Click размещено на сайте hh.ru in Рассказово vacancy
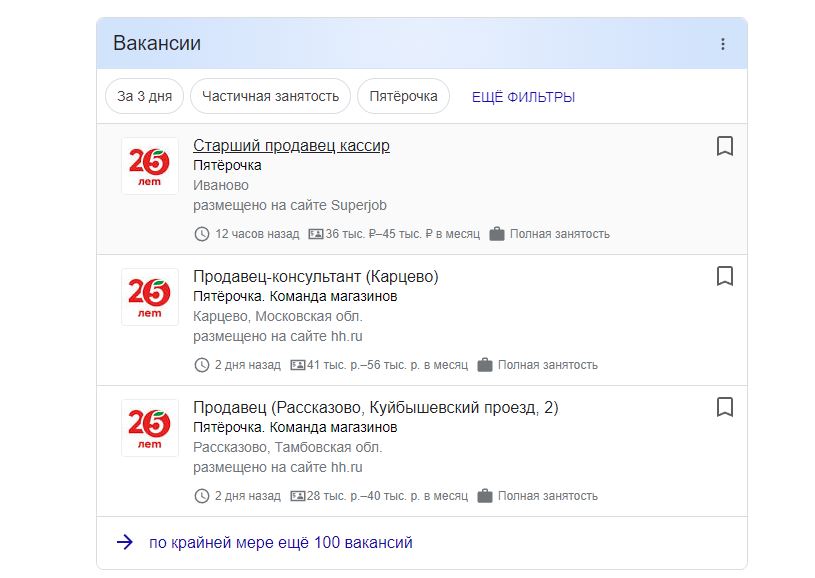This screenshot has width=815, height=578. point(278,468)
